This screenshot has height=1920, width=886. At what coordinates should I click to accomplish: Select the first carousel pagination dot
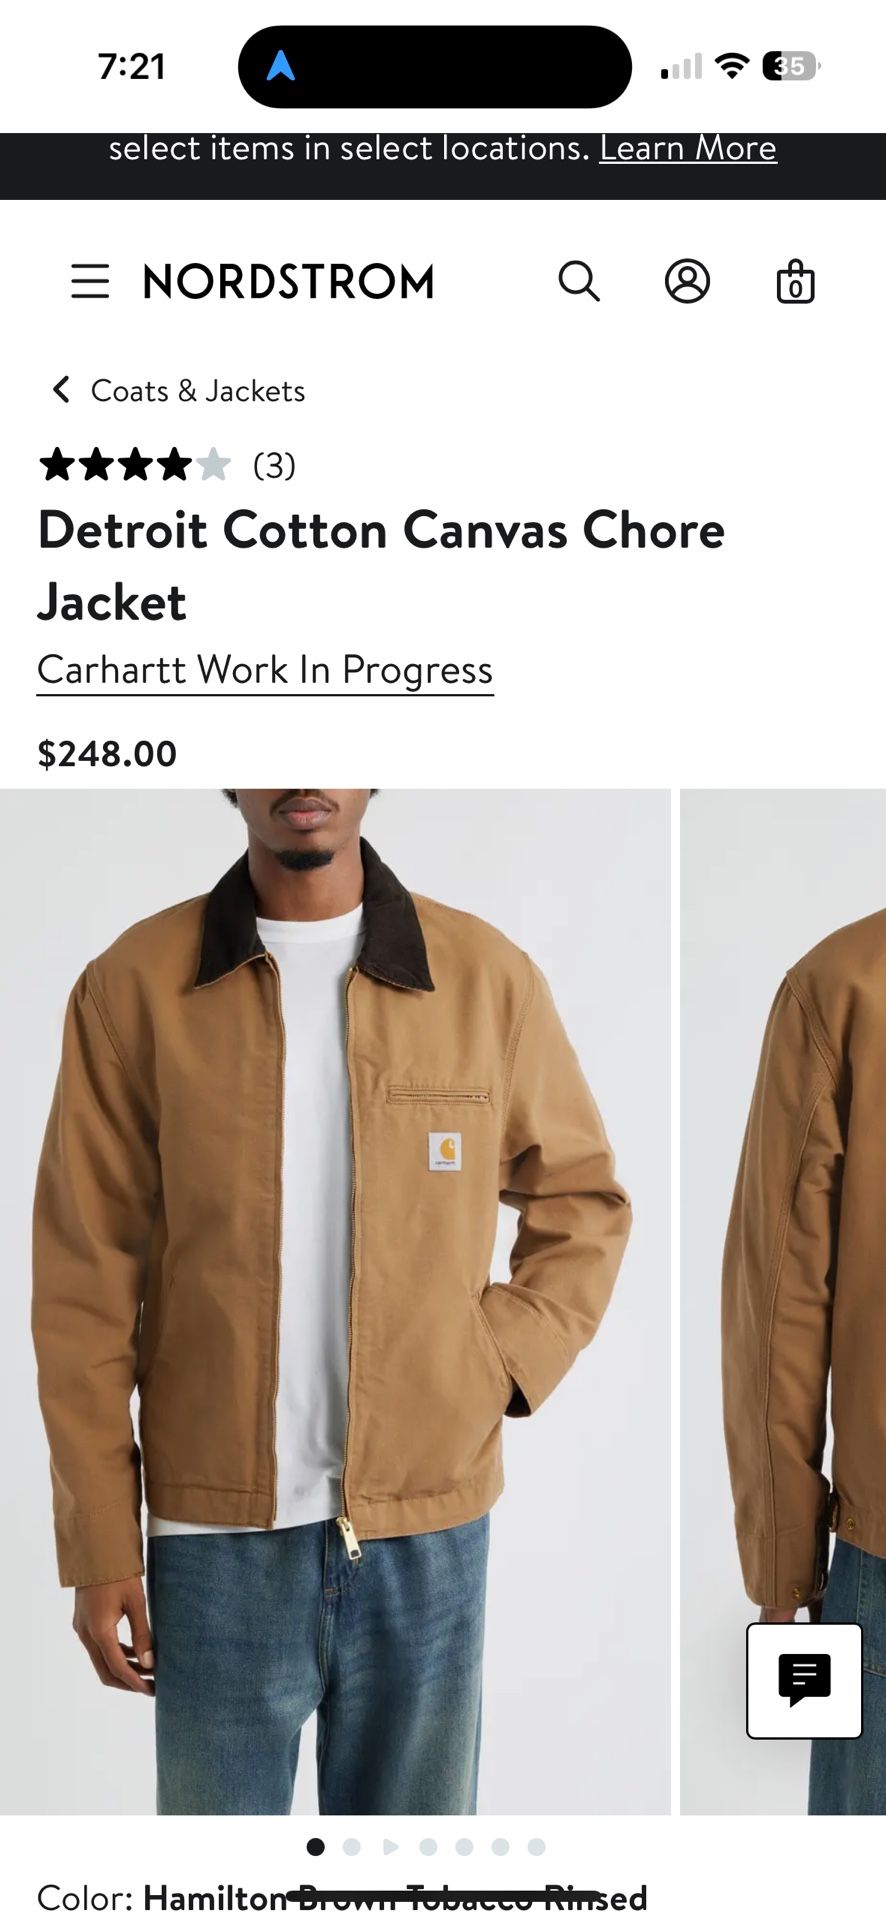click(x=315, y=1846)
